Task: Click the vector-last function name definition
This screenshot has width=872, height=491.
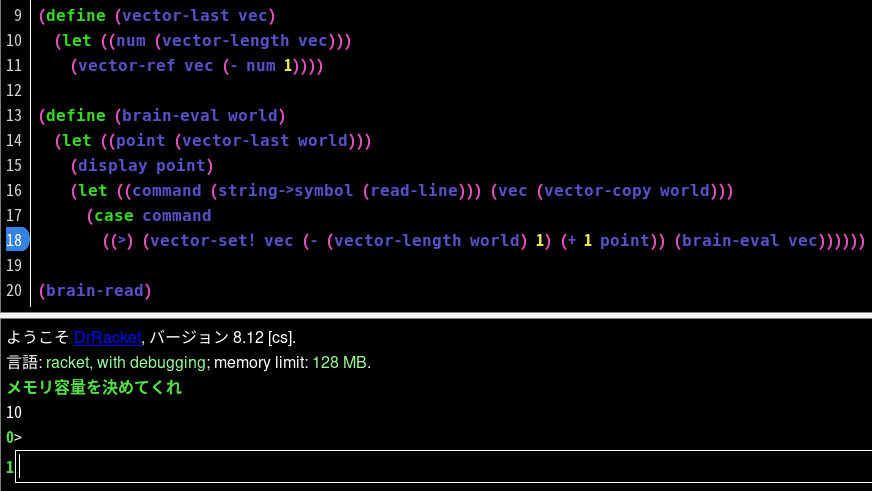Action: pyautogui.click(x=175, y=16)
